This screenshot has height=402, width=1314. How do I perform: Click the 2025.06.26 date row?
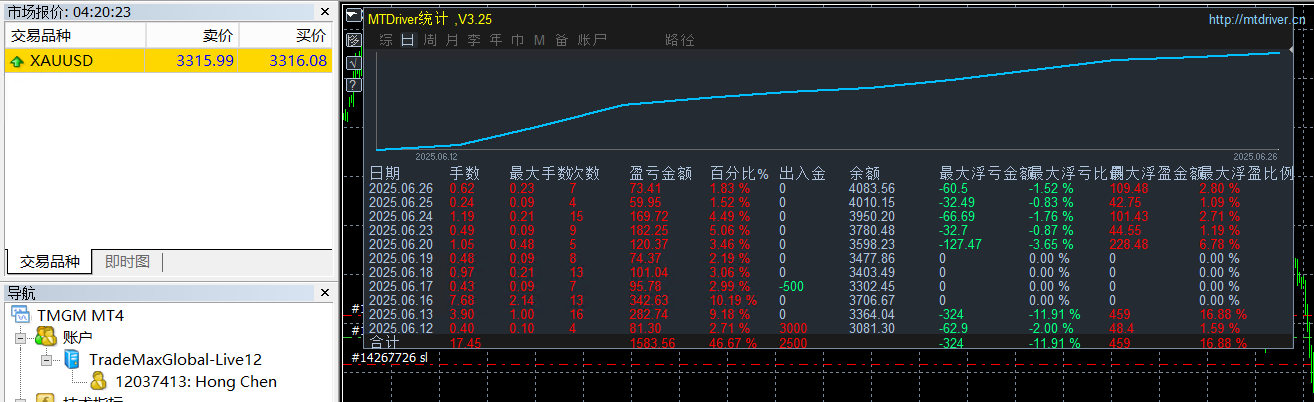coord(401,188)
